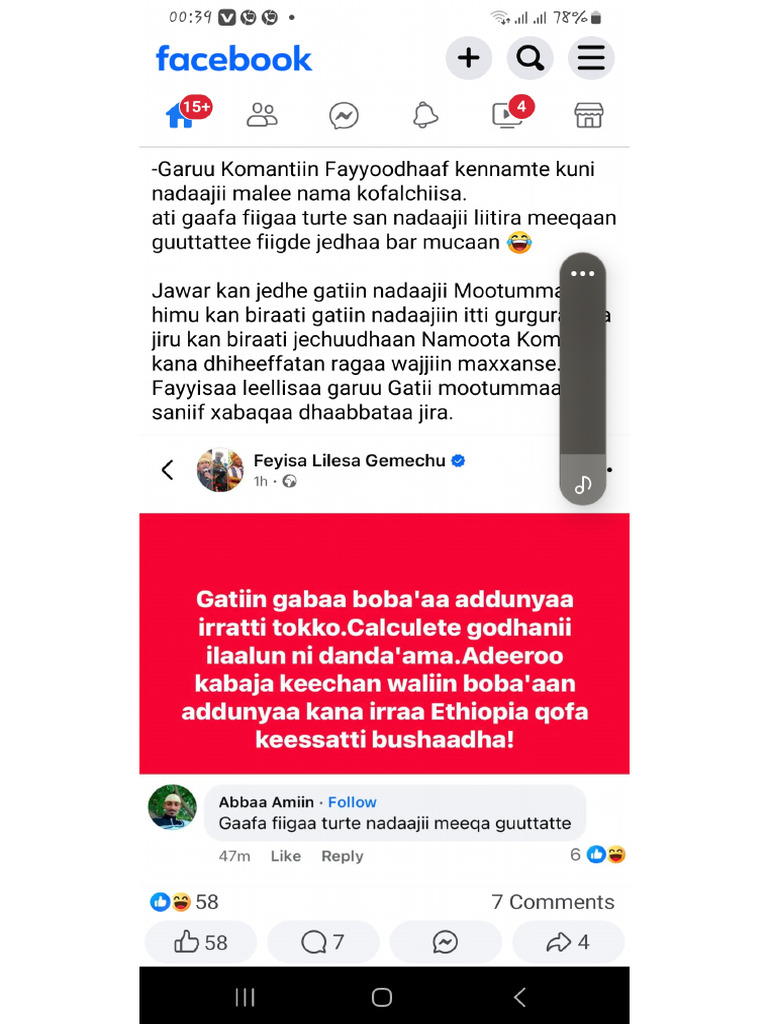Screen dimensions: 768x1024
Task: Open the hamburger menu
Action: click(x=590, y=58)
